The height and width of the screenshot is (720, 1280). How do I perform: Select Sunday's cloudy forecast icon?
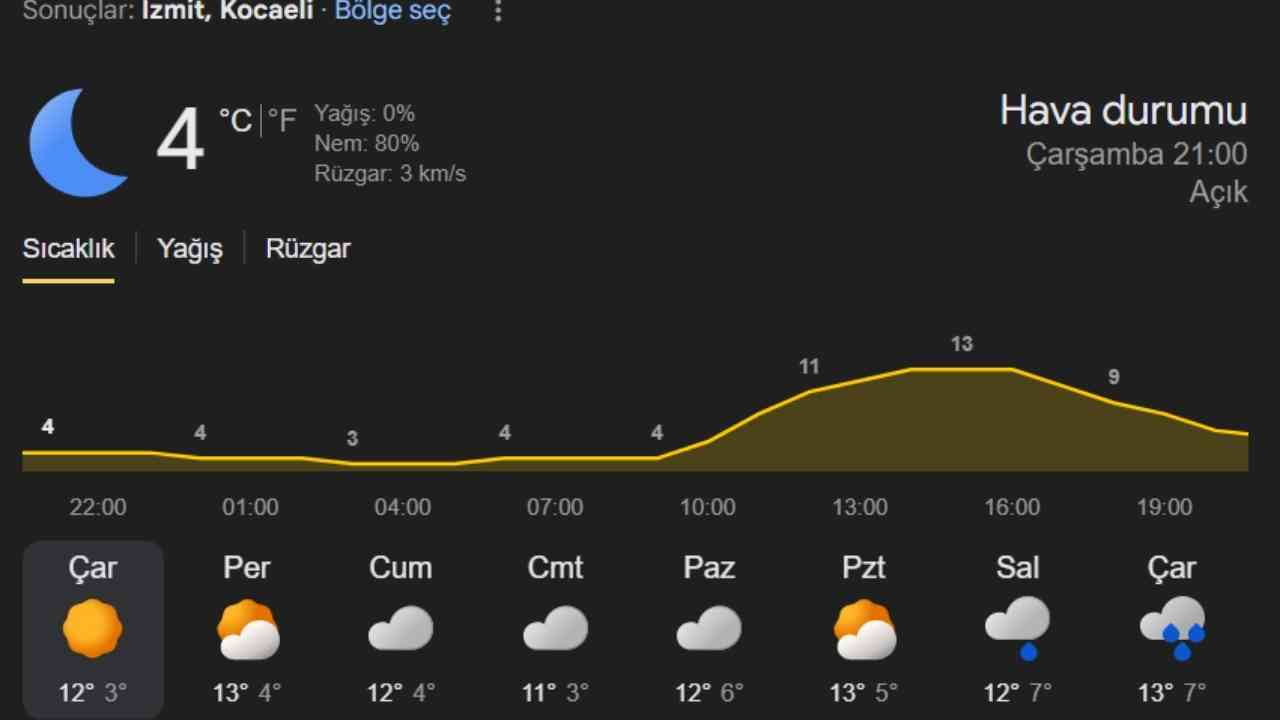pyautogui.click(x=709, y=629)
